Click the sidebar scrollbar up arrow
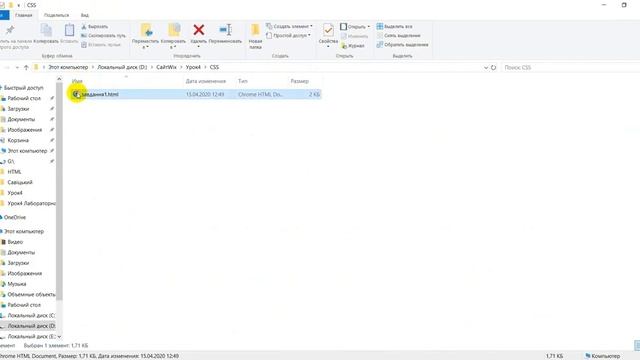Viewport: 640px width, 360px height. point(59,79)
